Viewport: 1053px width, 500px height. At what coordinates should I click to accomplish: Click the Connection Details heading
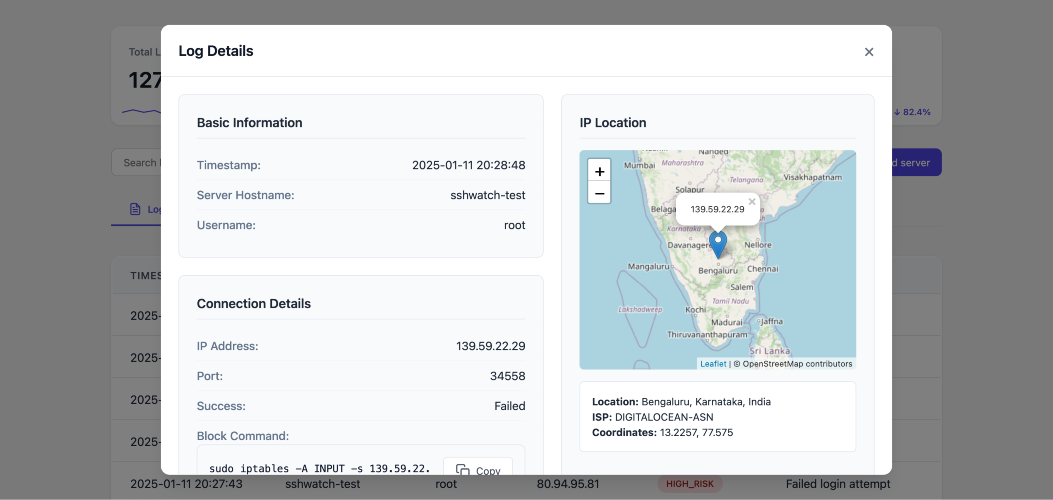coord(254,304)
